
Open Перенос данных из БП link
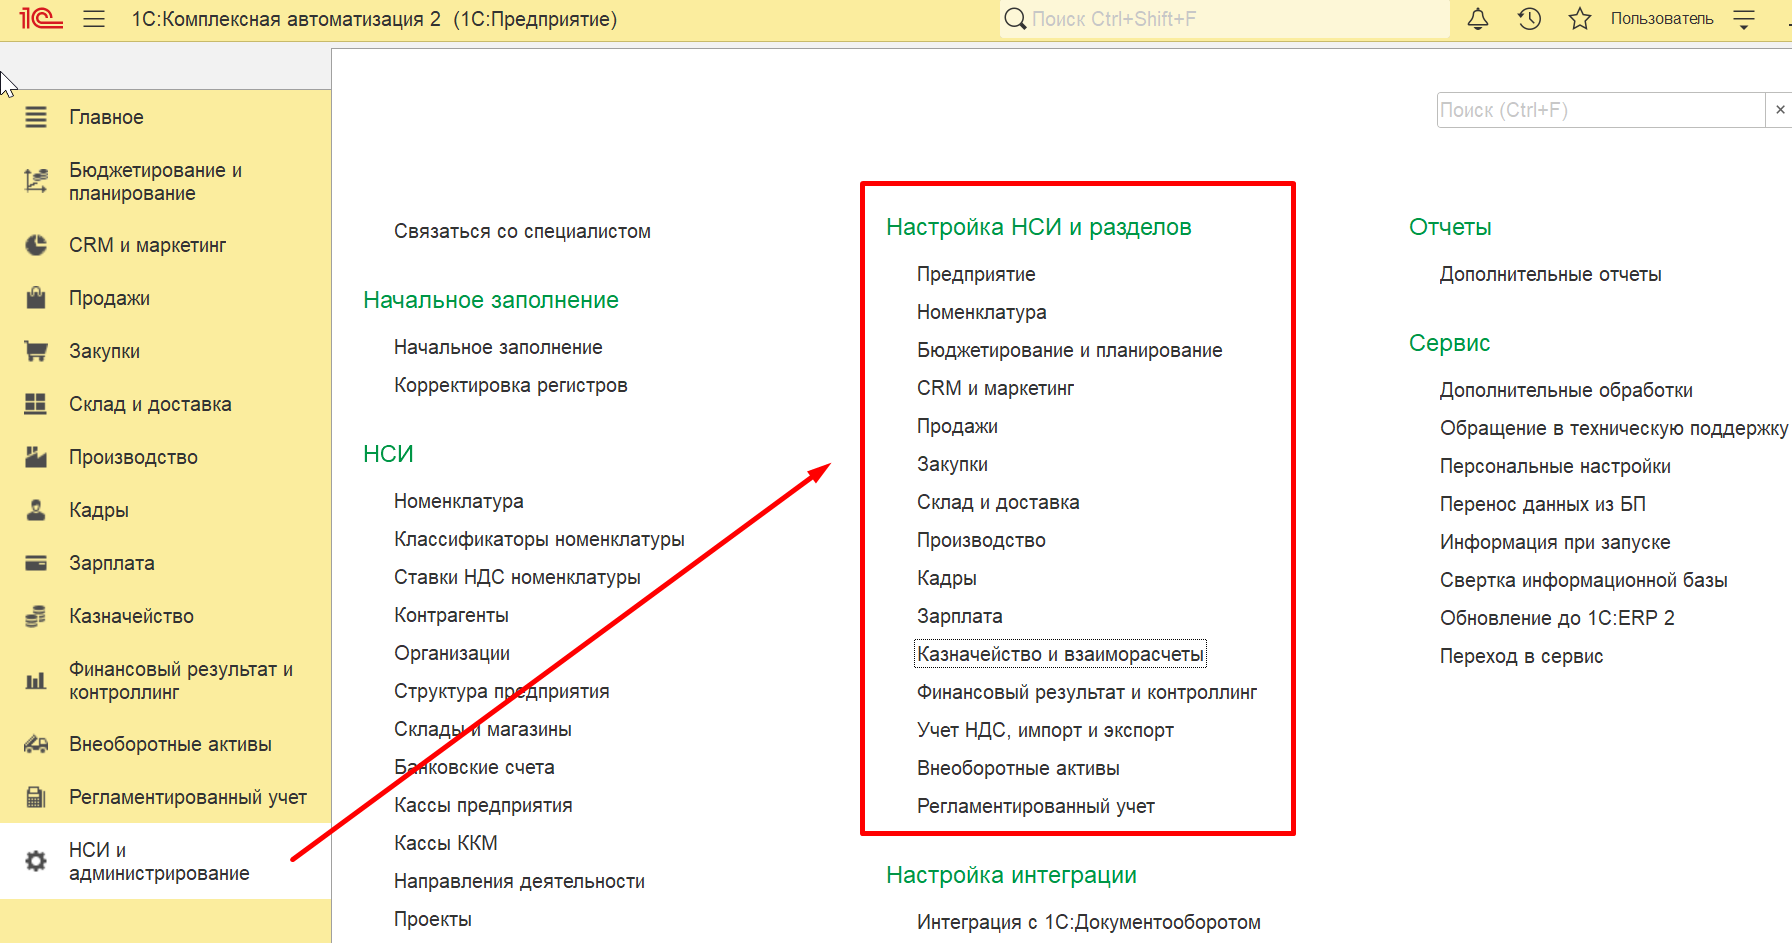[x=1543, y=504]
